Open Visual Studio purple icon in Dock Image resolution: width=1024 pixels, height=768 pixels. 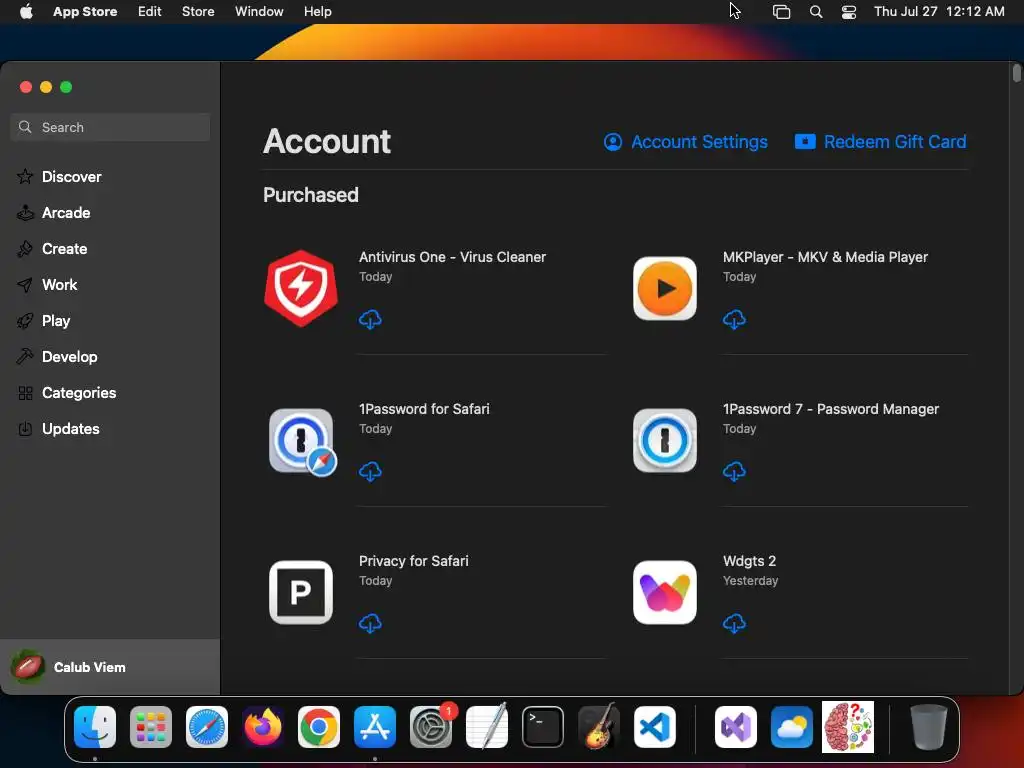(x=736, y=727)
